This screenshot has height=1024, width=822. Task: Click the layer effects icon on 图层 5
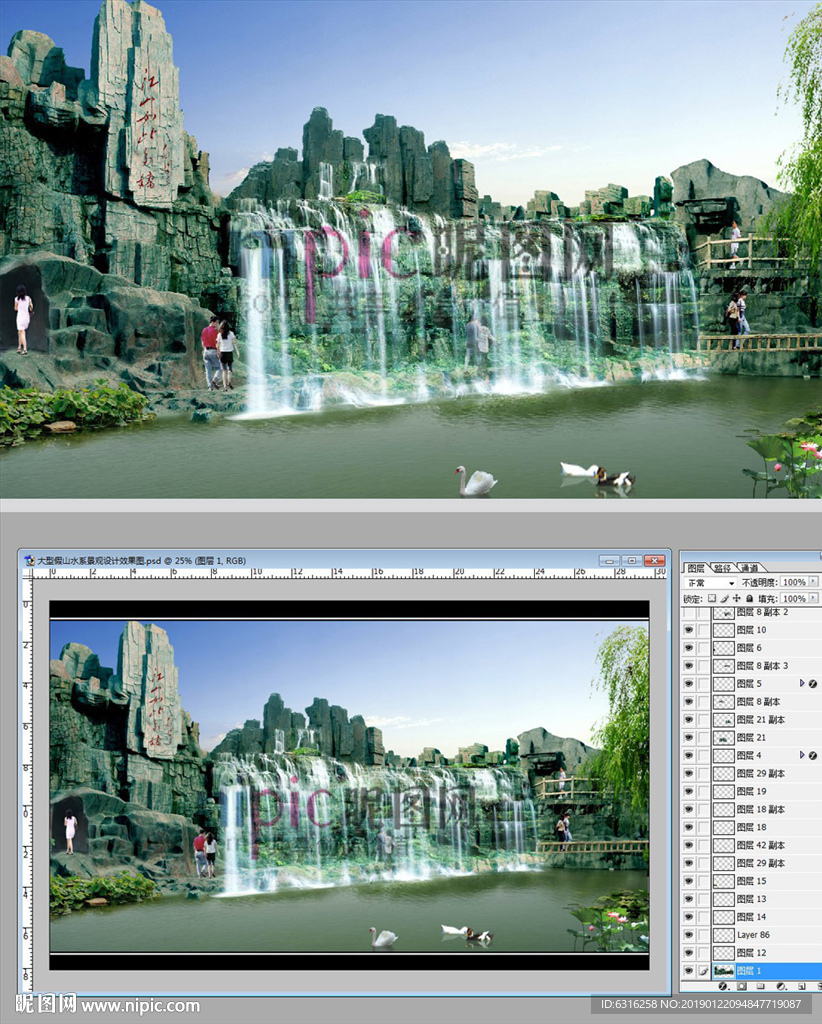tap(813, 684)
